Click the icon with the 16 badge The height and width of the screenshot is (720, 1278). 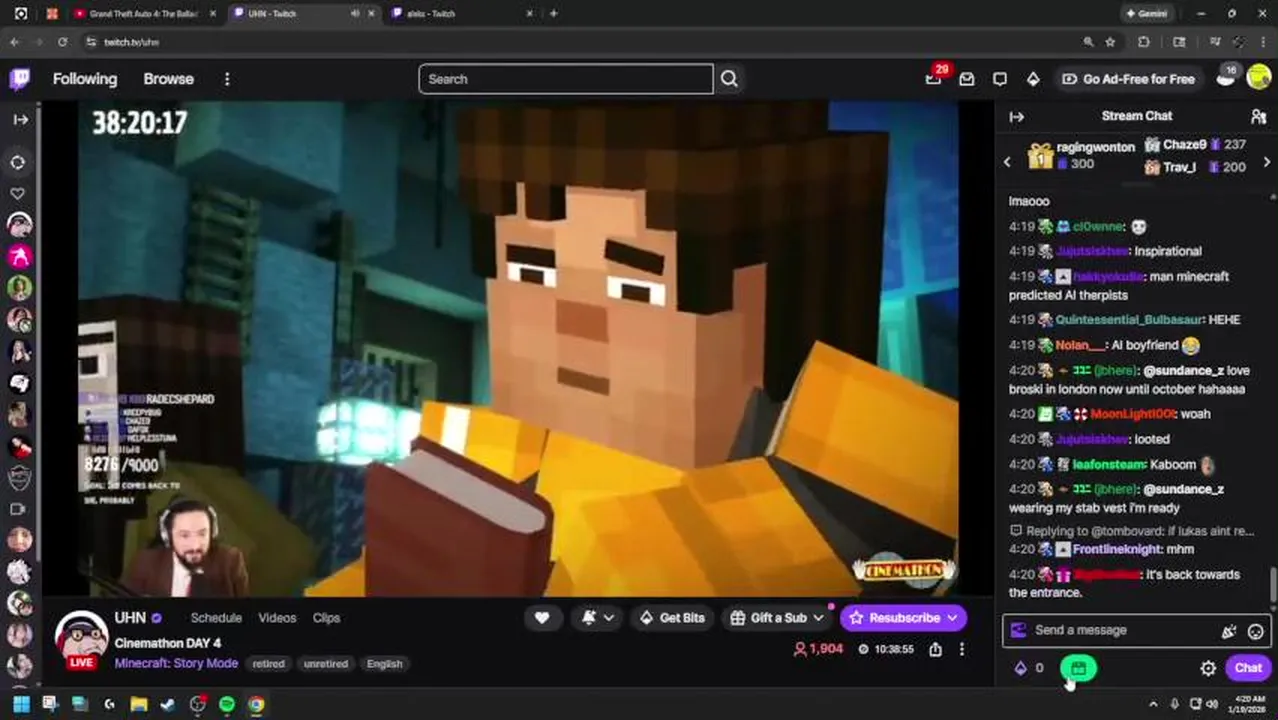pos(1226,77)
